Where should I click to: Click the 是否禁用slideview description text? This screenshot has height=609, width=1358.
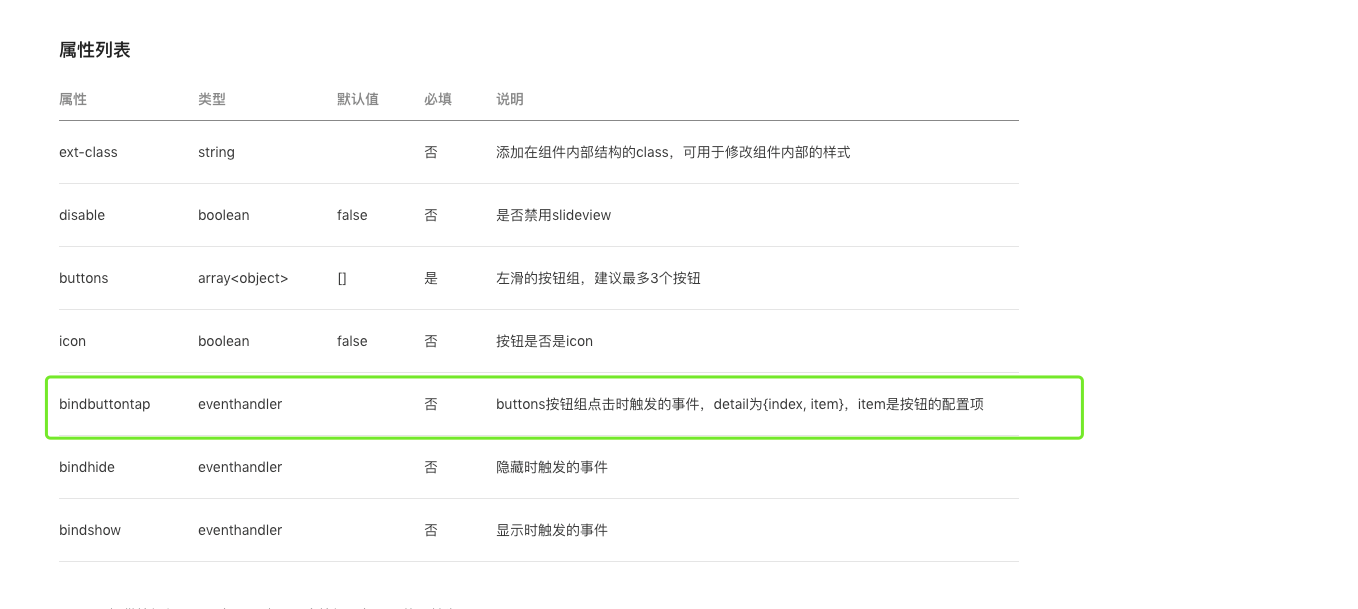pos(553,215)
